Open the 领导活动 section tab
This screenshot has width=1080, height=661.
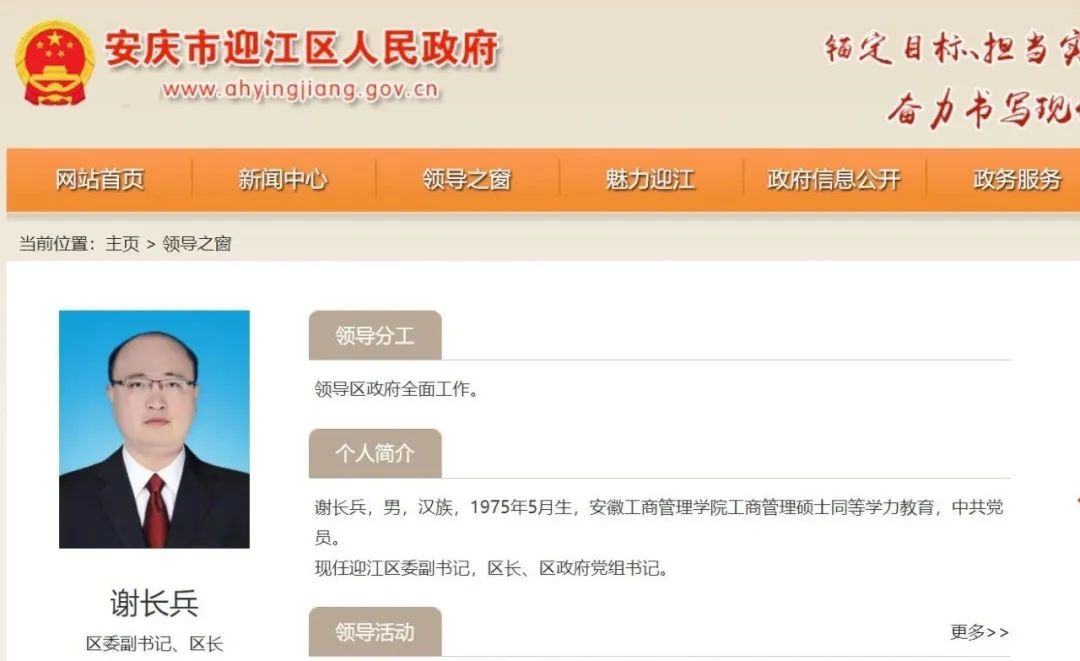click(x=375, y=631)
